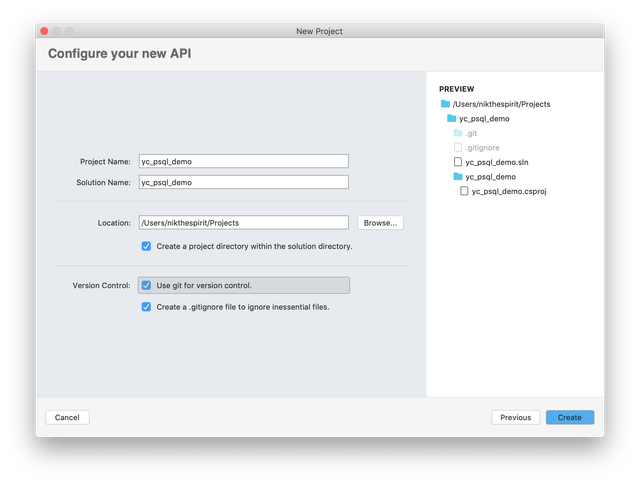Screen dimensions: 640x484
Task: Edit the Location path field
Action: click(x=243, y=223)
